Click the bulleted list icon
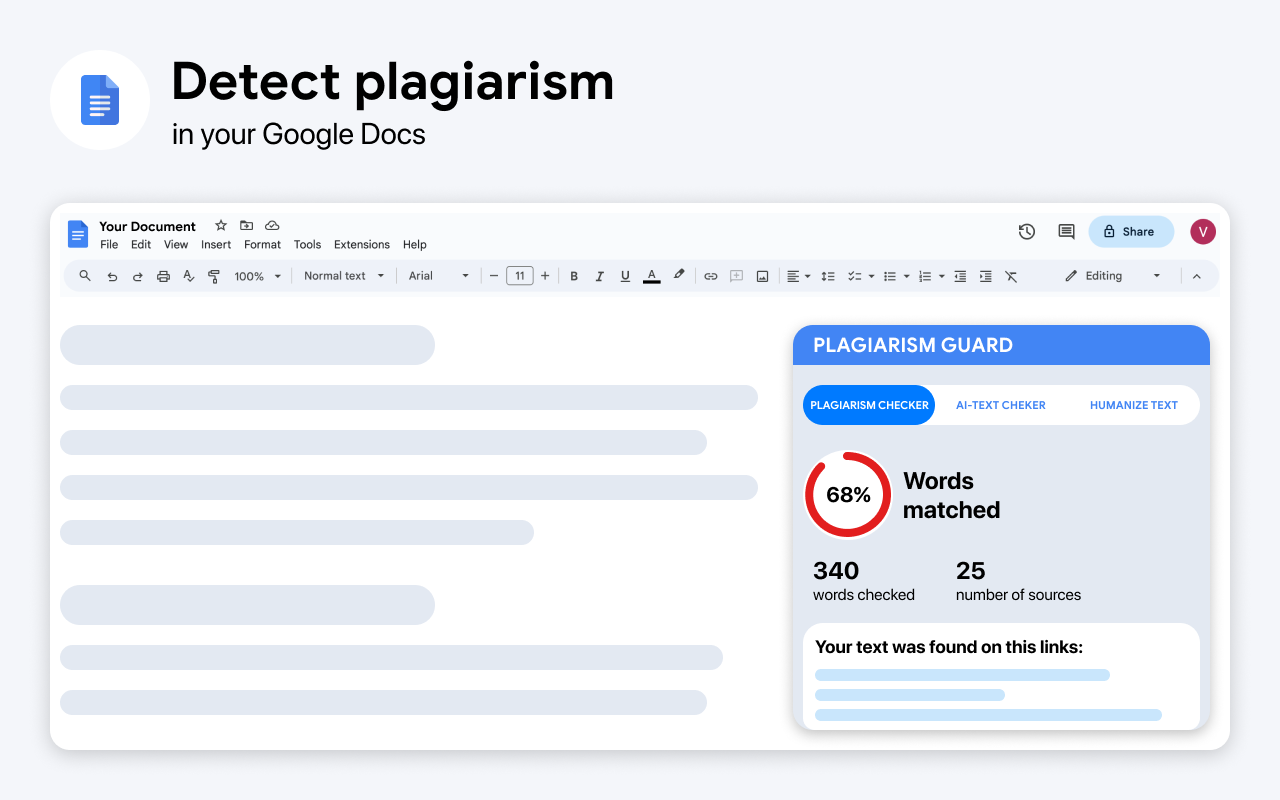This screenshot has height=800, width=1280. pyautogui.click(x=889, y=276)
